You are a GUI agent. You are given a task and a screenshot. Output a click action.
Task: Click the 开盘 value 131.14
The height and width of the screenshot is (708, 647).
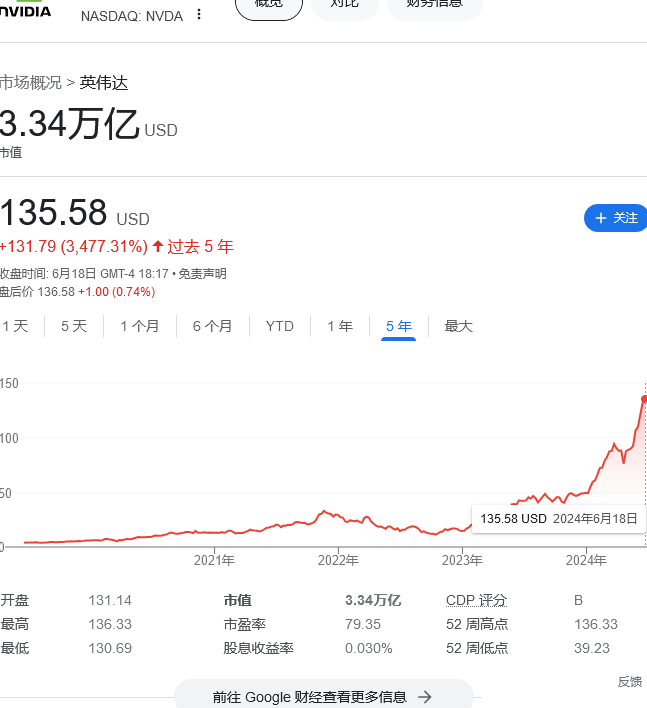(x=110, y=601)
